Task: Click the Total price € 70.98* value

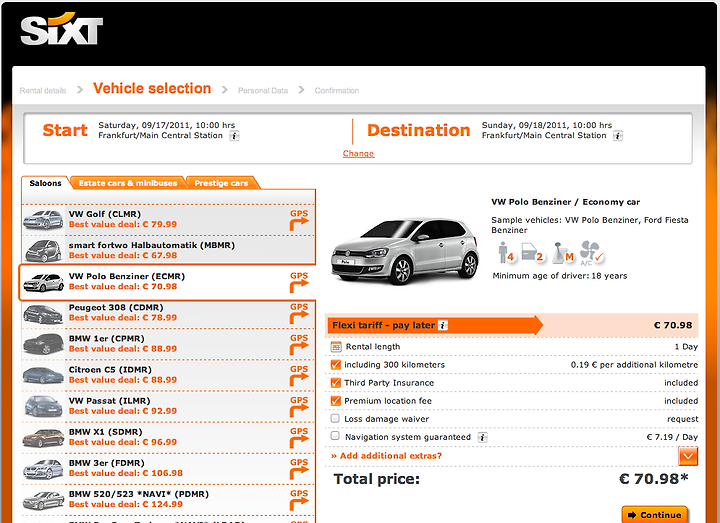Action: 653,479
